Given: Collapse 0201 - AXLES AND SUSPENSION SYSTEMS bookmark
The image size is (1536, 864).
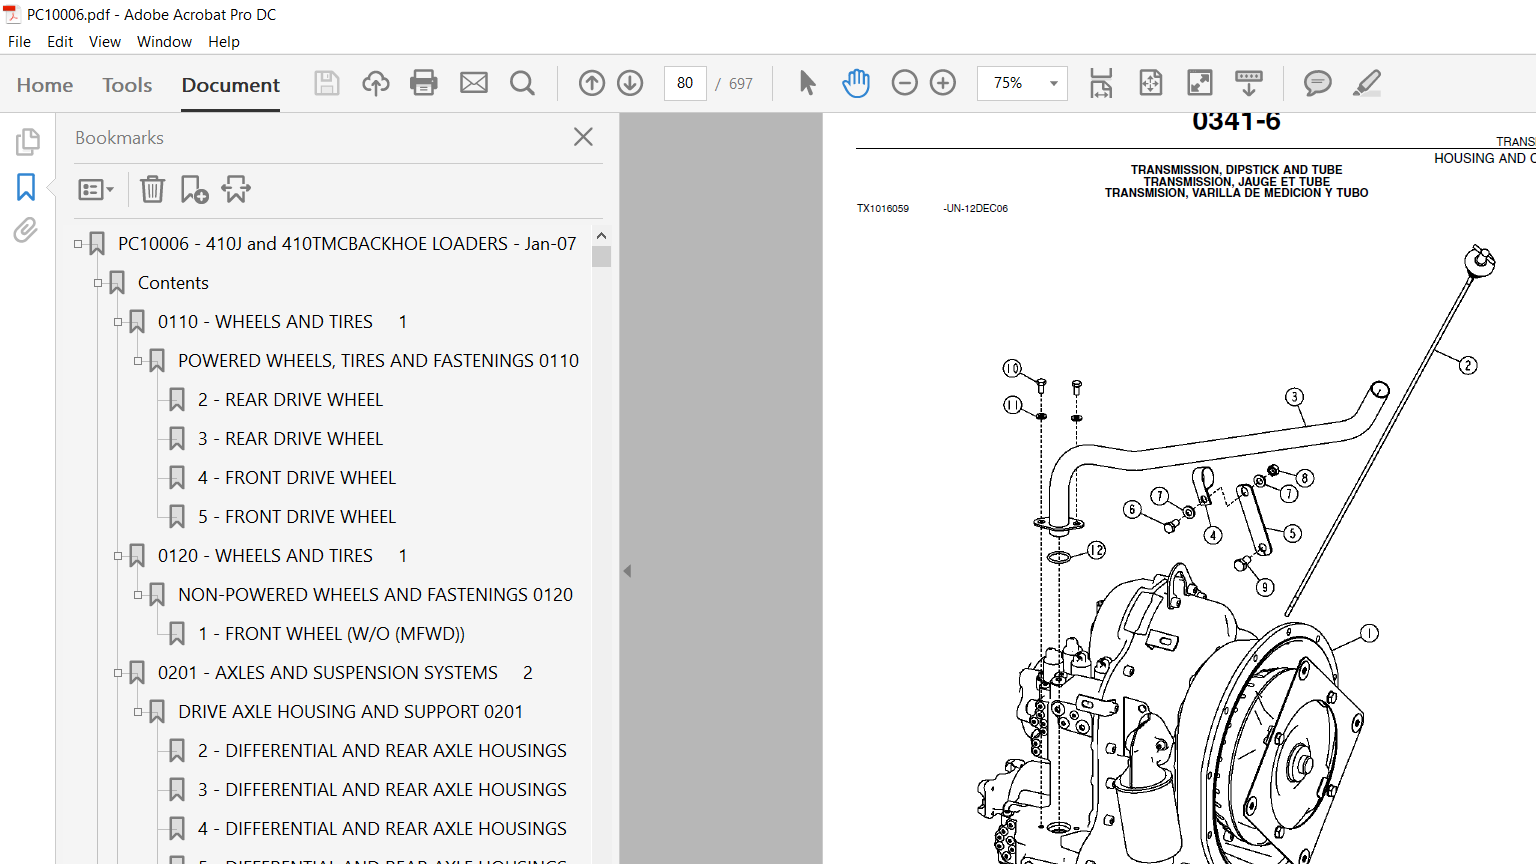Looking at the screenshot, I should click(118, 673).
